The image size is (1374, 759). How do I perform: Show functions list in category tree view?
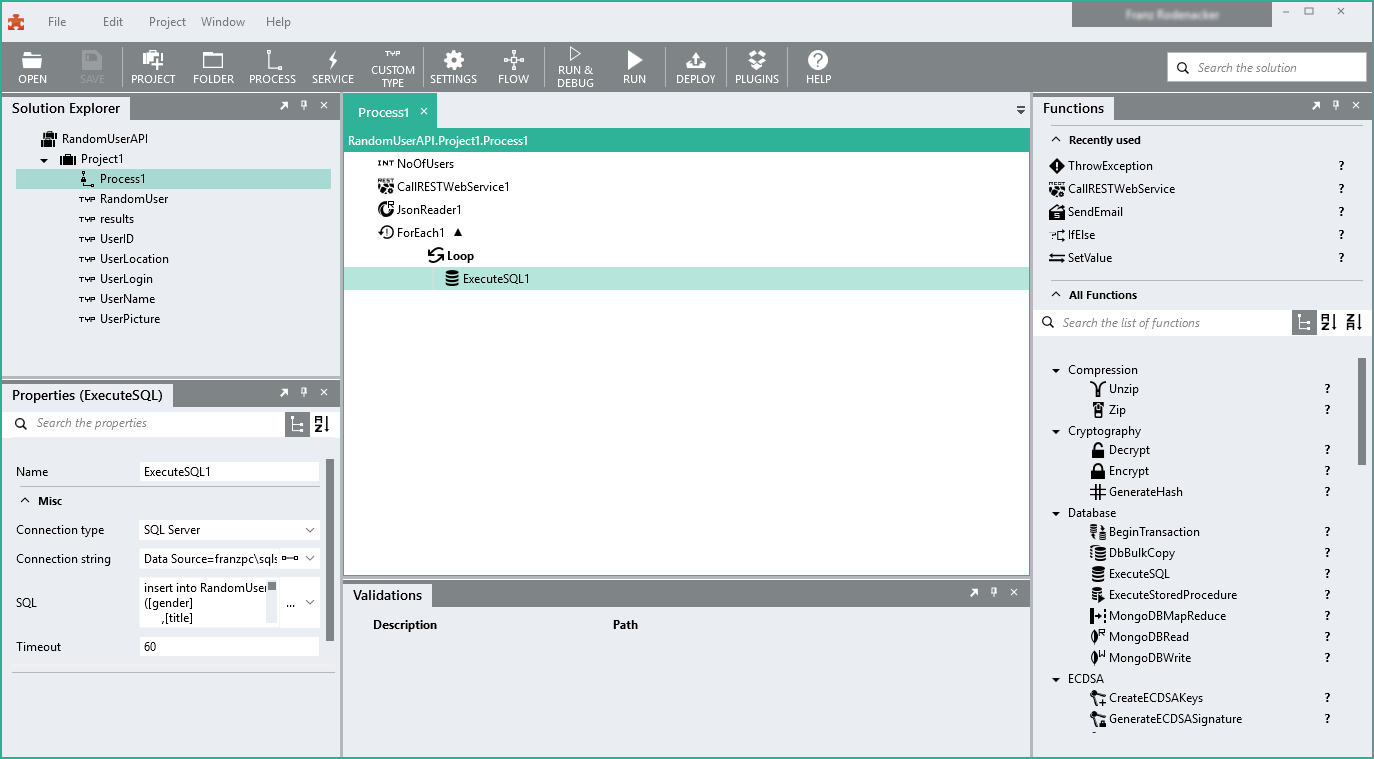click(1304, 322)
